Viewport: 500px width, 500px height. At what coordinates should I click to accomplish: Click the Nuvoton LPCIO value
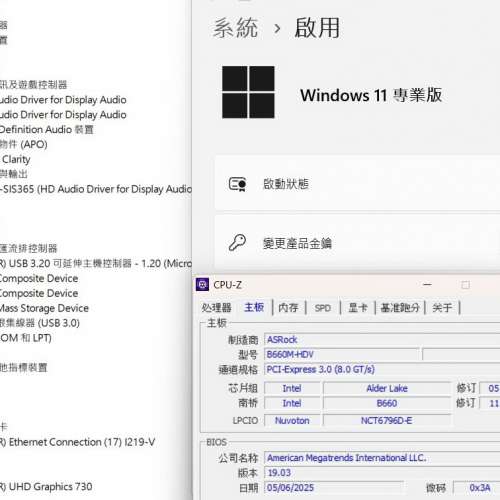tap(292, 420)
